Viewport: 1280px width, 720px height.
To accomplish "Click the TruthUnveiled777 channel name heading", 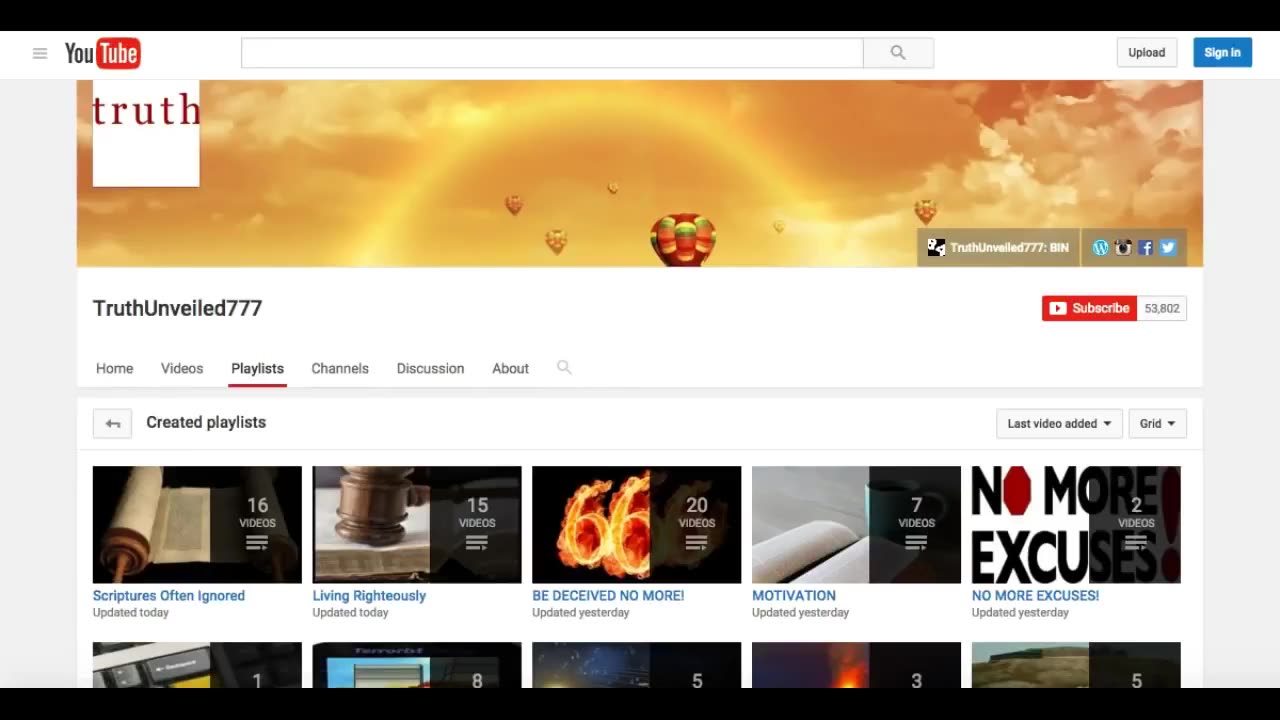I will coord(177,308).
